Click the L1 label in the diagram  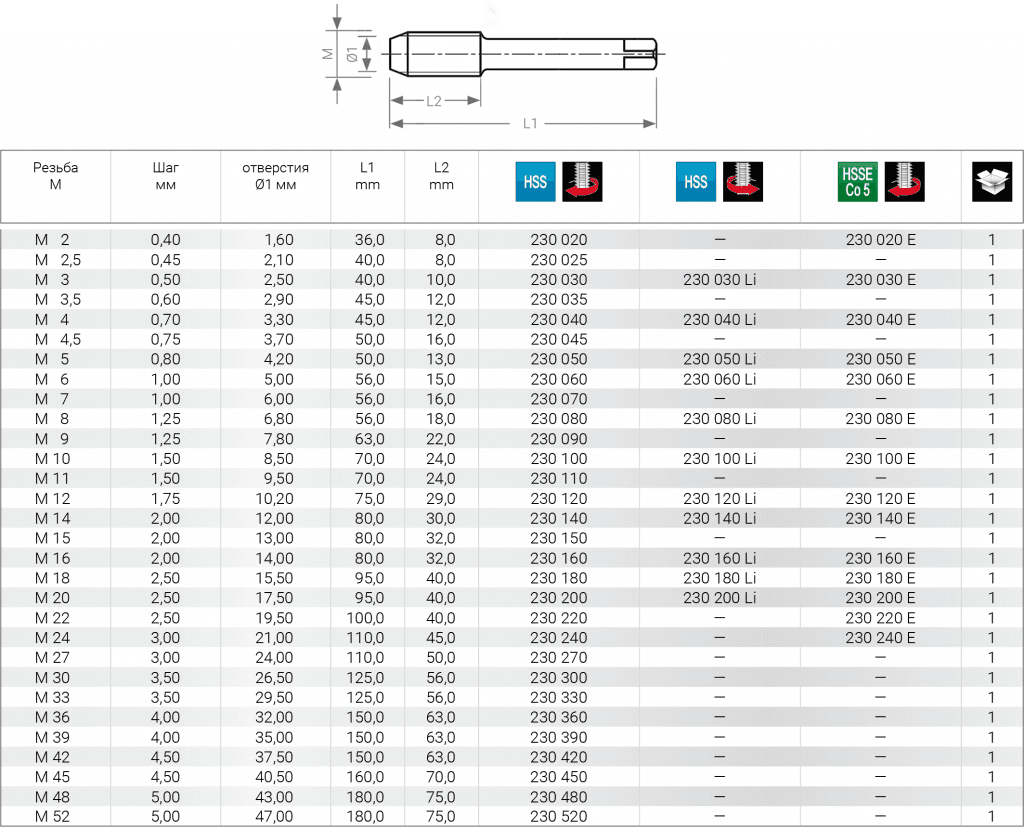pos(530,123)
